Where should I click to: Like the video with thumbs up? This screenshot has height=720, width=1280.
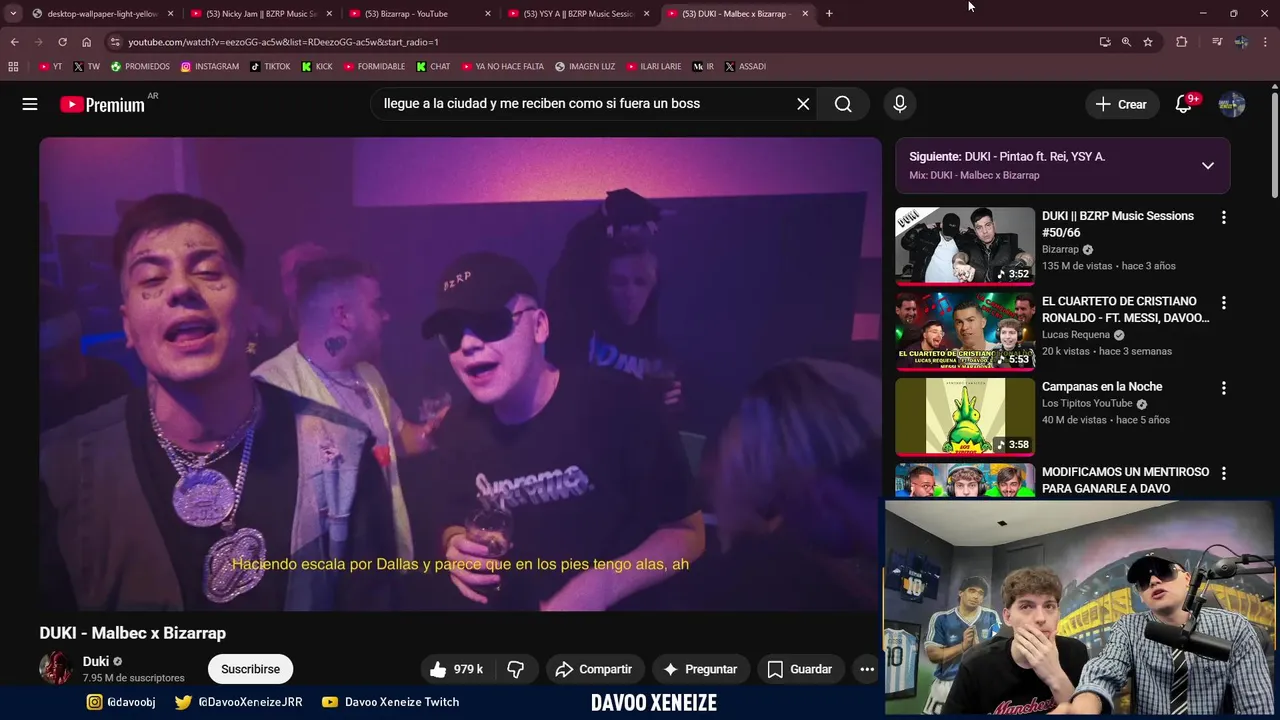[x=456, y=669]
